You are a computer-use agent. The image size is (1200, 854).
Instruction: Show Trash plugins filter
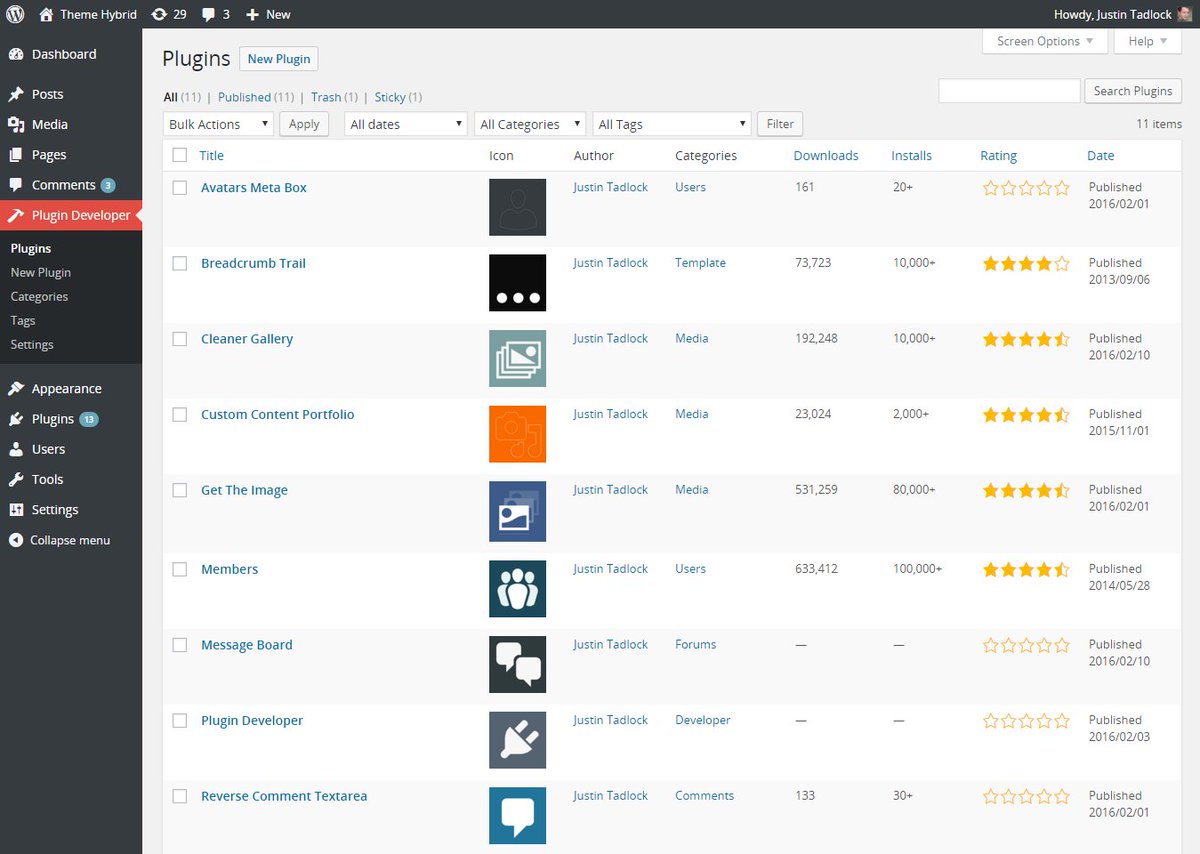326,97
